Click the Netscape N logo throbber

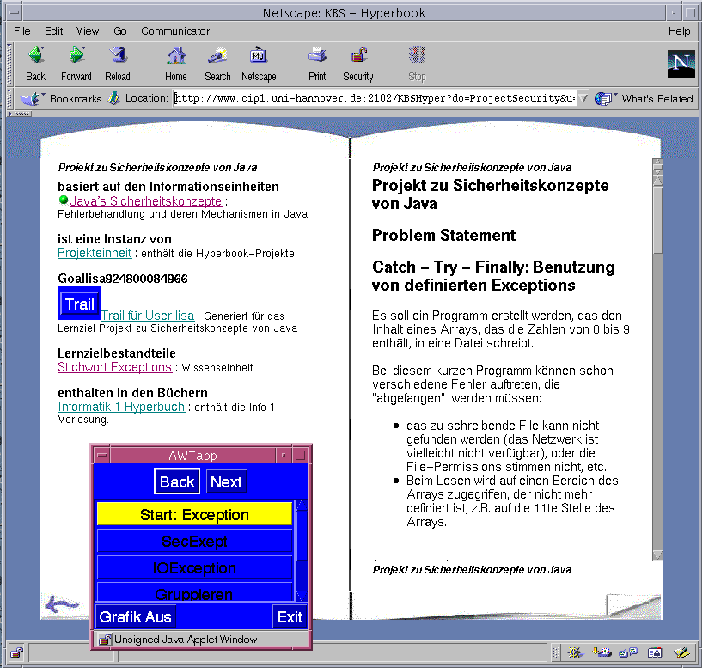pyautogui.click(x=681, y=64)
